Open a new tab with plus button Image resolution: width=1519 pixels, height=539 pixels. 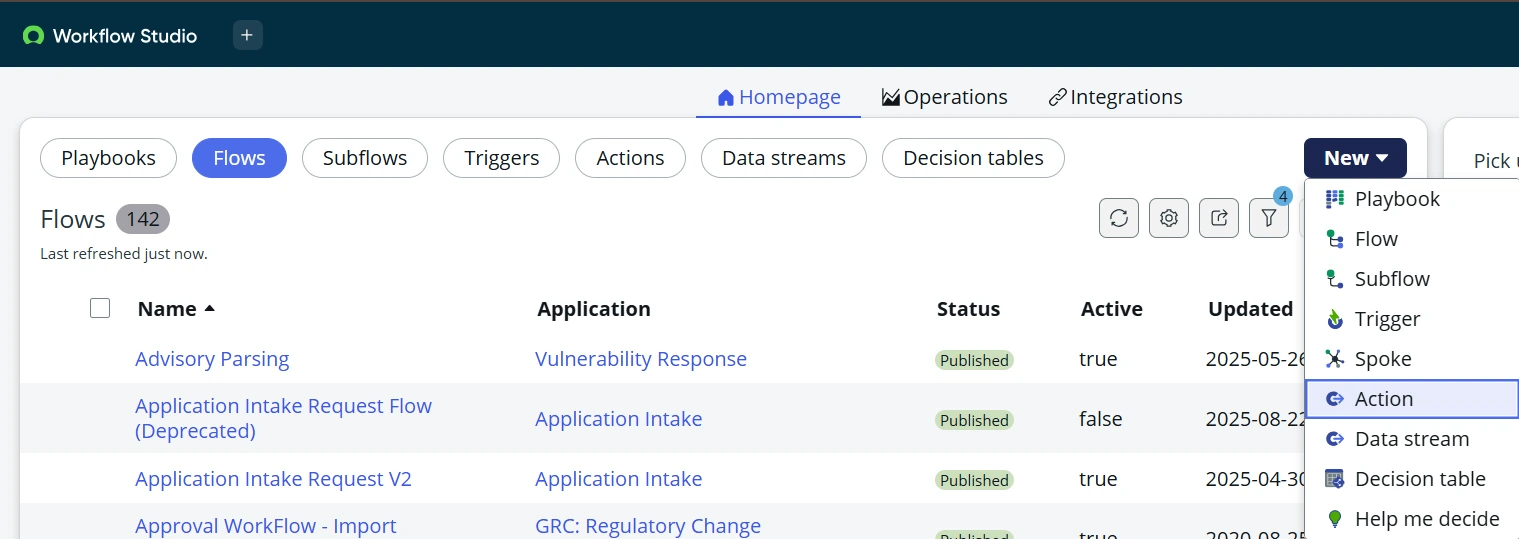coord(248,35)
